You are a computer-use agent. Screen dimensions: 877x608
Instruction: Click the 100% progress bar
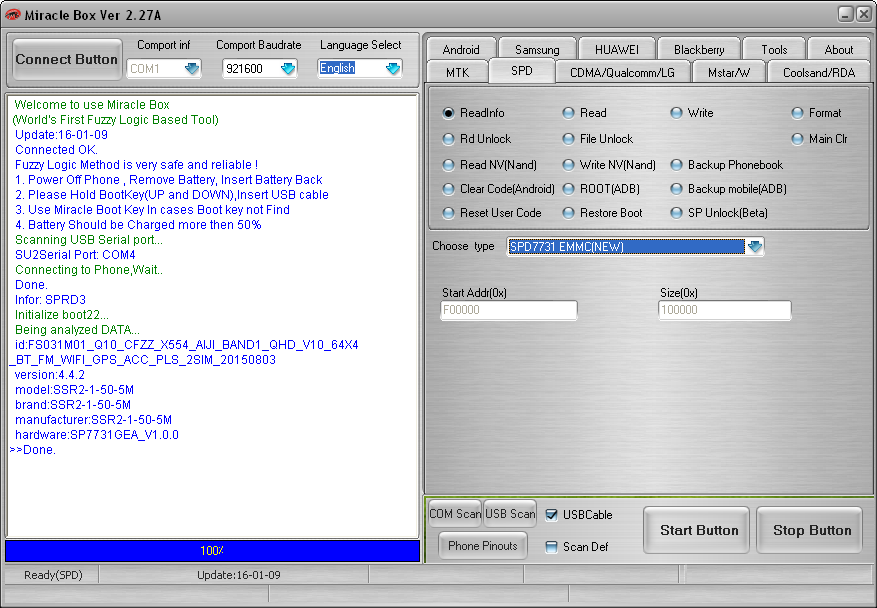click(213, 551)
